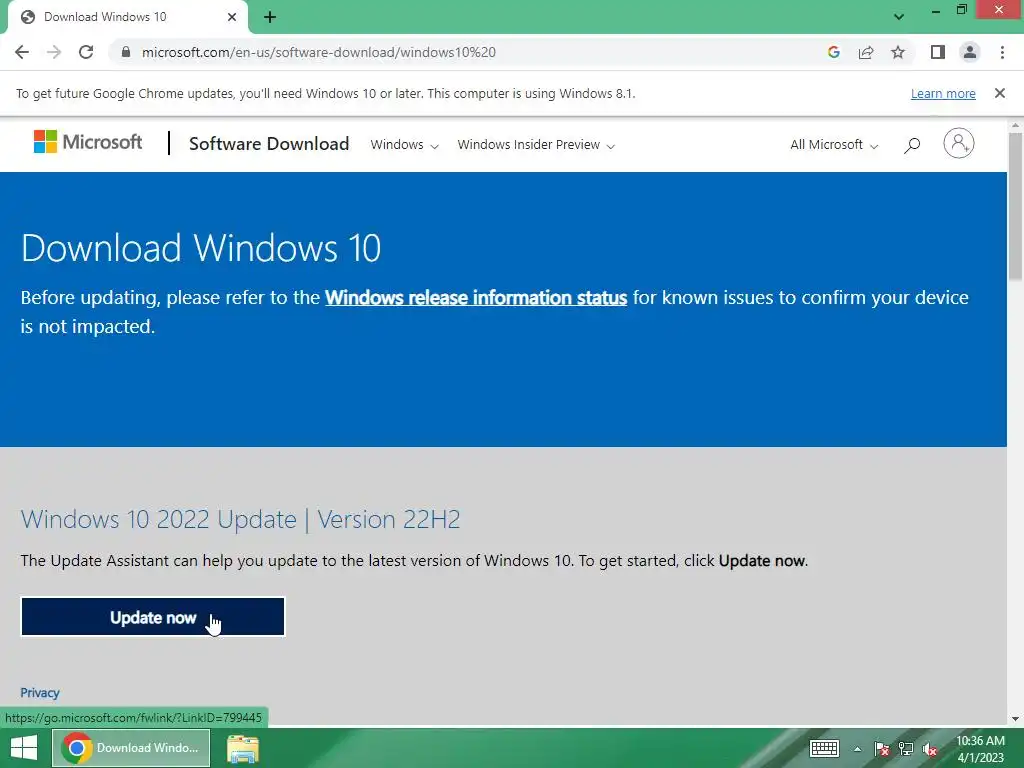Open Action Center flag icon
Image resolution: width=1024 pixels, height=768 pixels.
click(x=881, y=749)
